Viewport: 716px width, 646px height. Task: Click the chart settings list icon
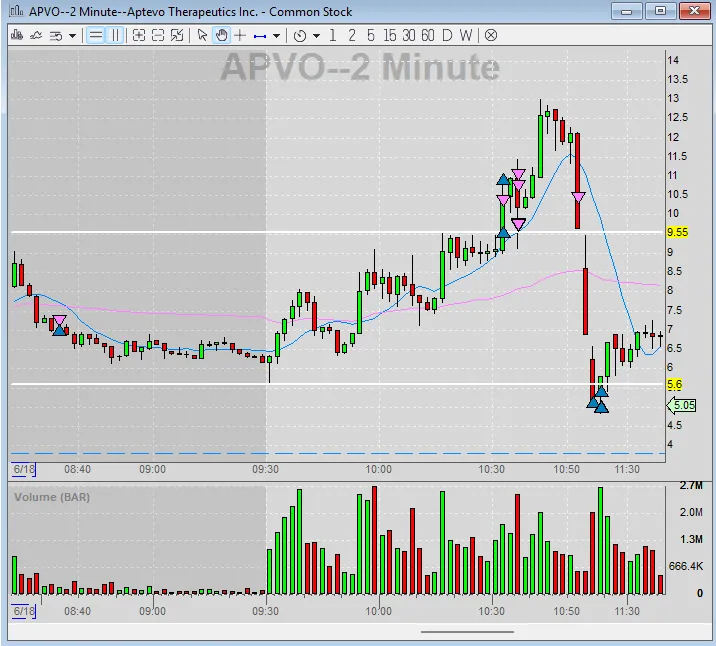56,36
